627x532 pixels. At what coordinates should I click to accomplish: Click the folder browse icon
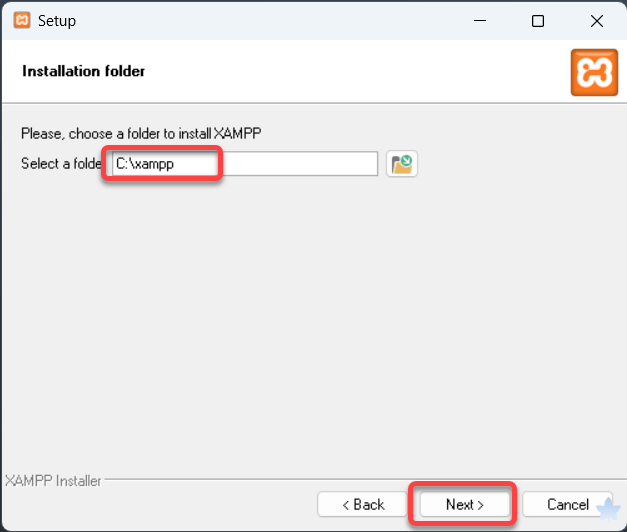point(402,164)
